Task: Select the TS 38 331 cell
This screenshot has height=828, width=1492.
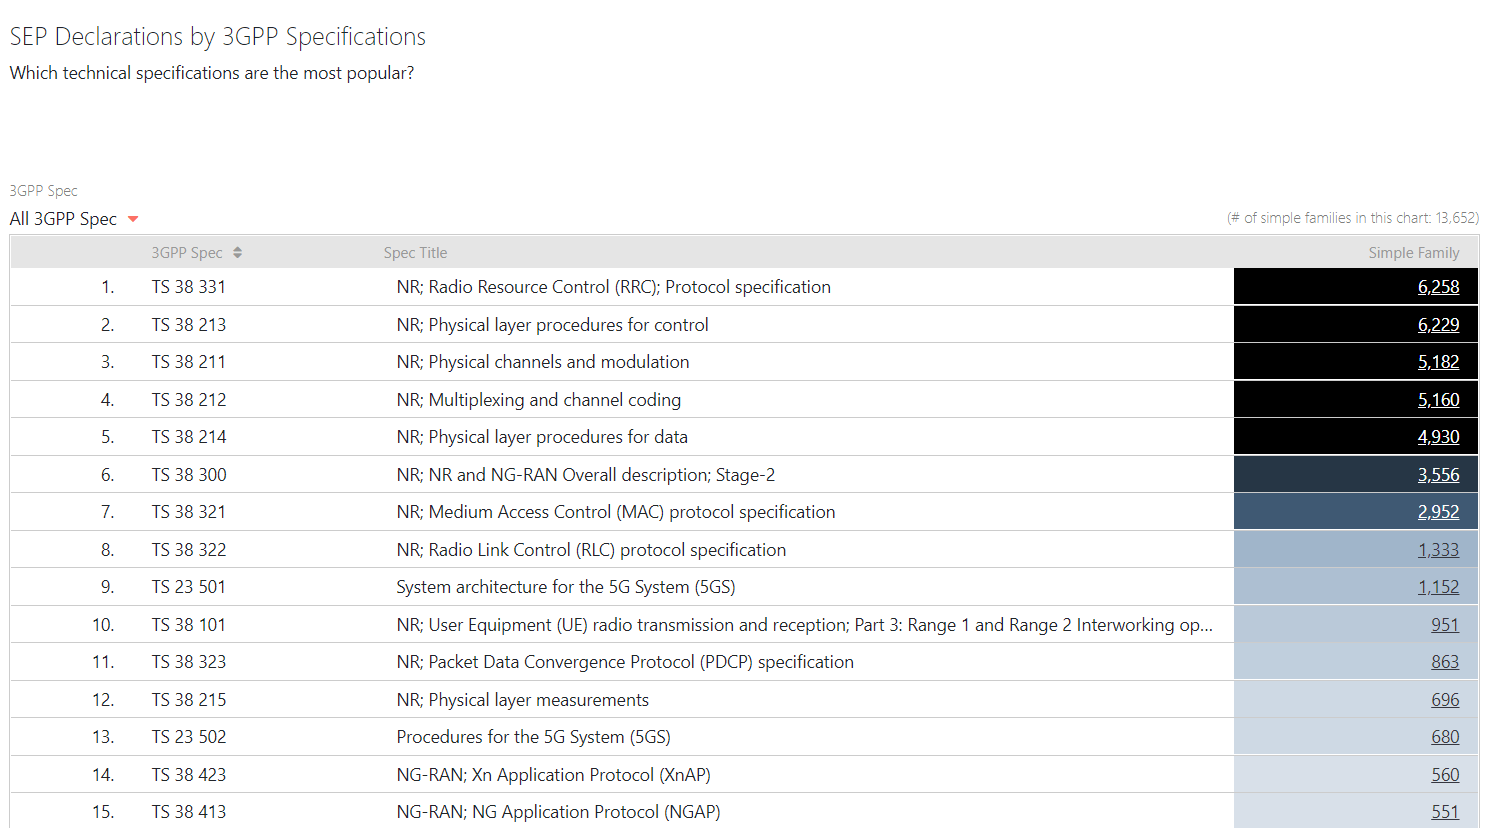Action: click(189, 287)
